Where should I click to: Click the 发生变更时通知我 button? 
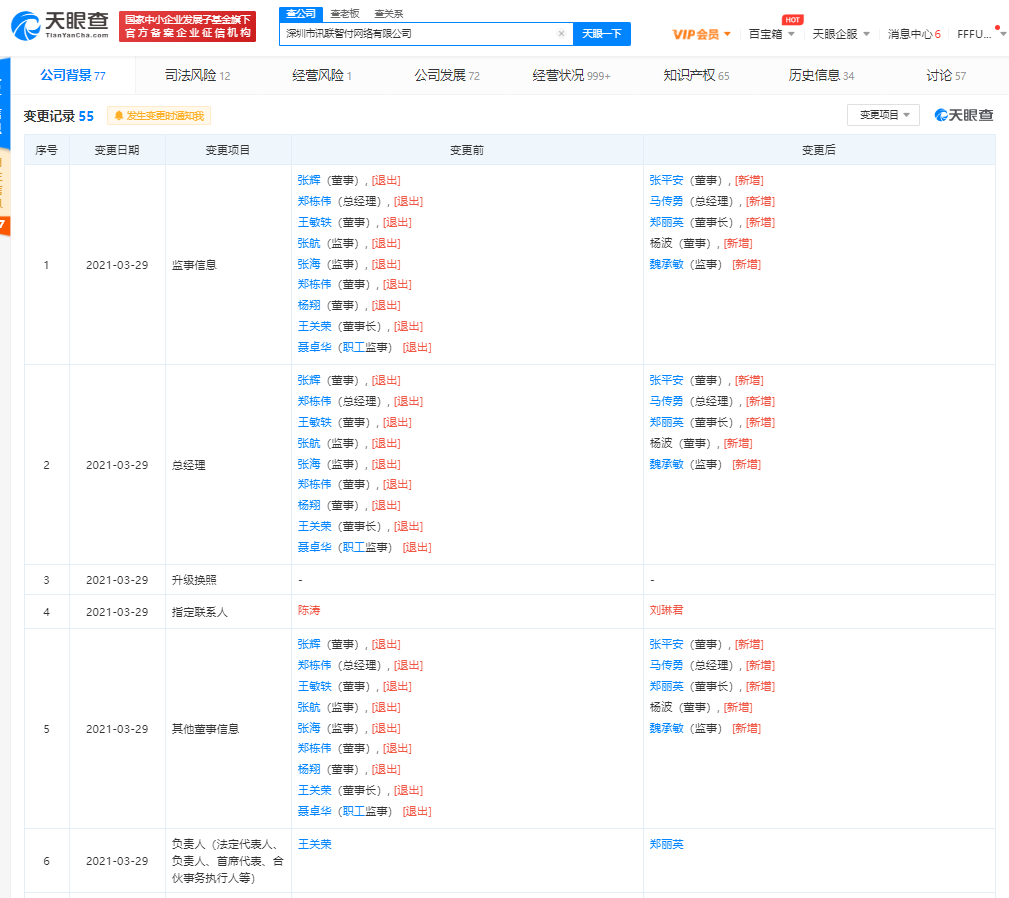pyautogui.click(x=159, y=116)
